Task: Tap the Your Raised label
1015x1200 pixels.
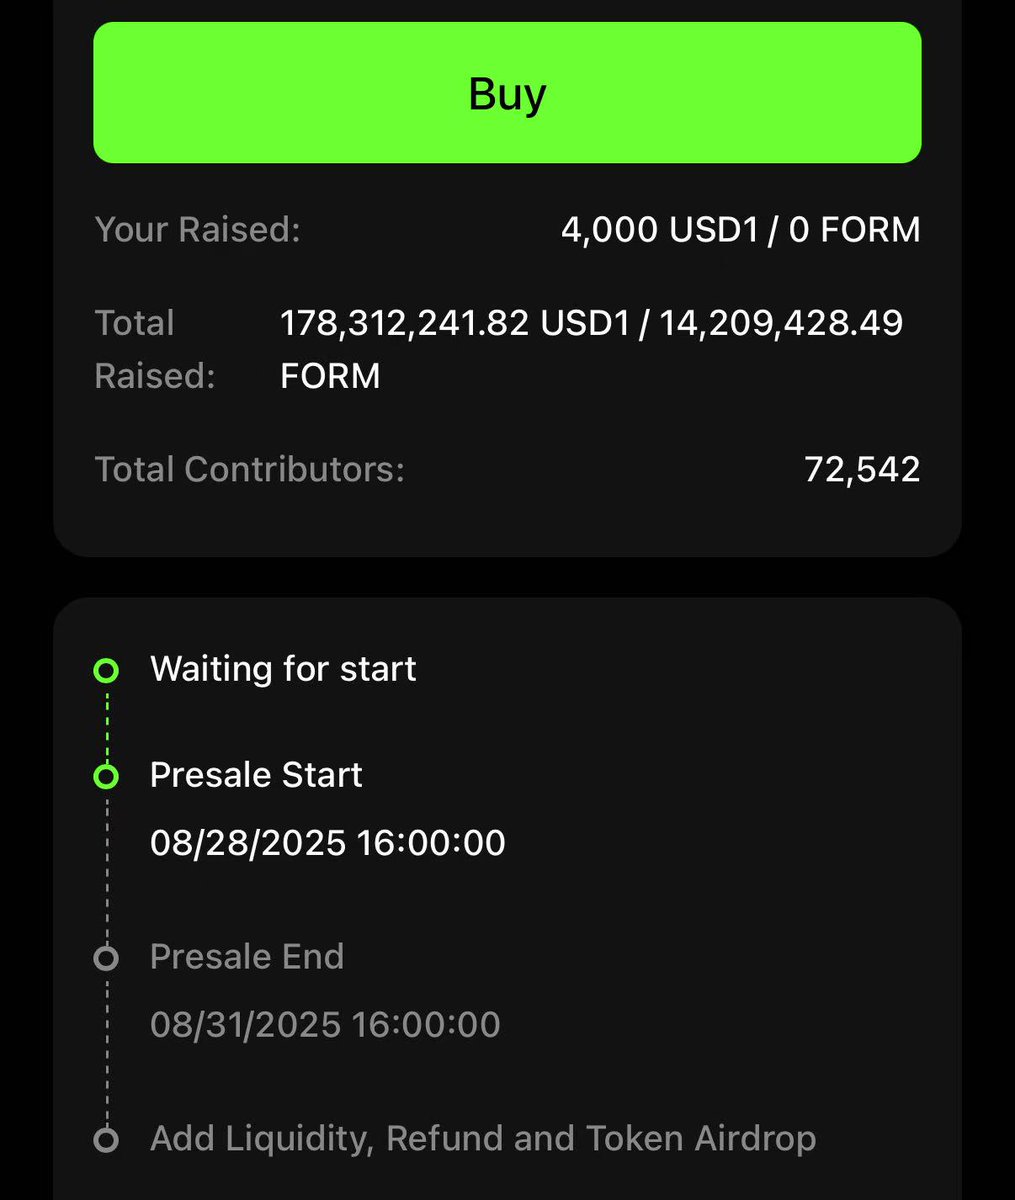Action: coord(197,229)
